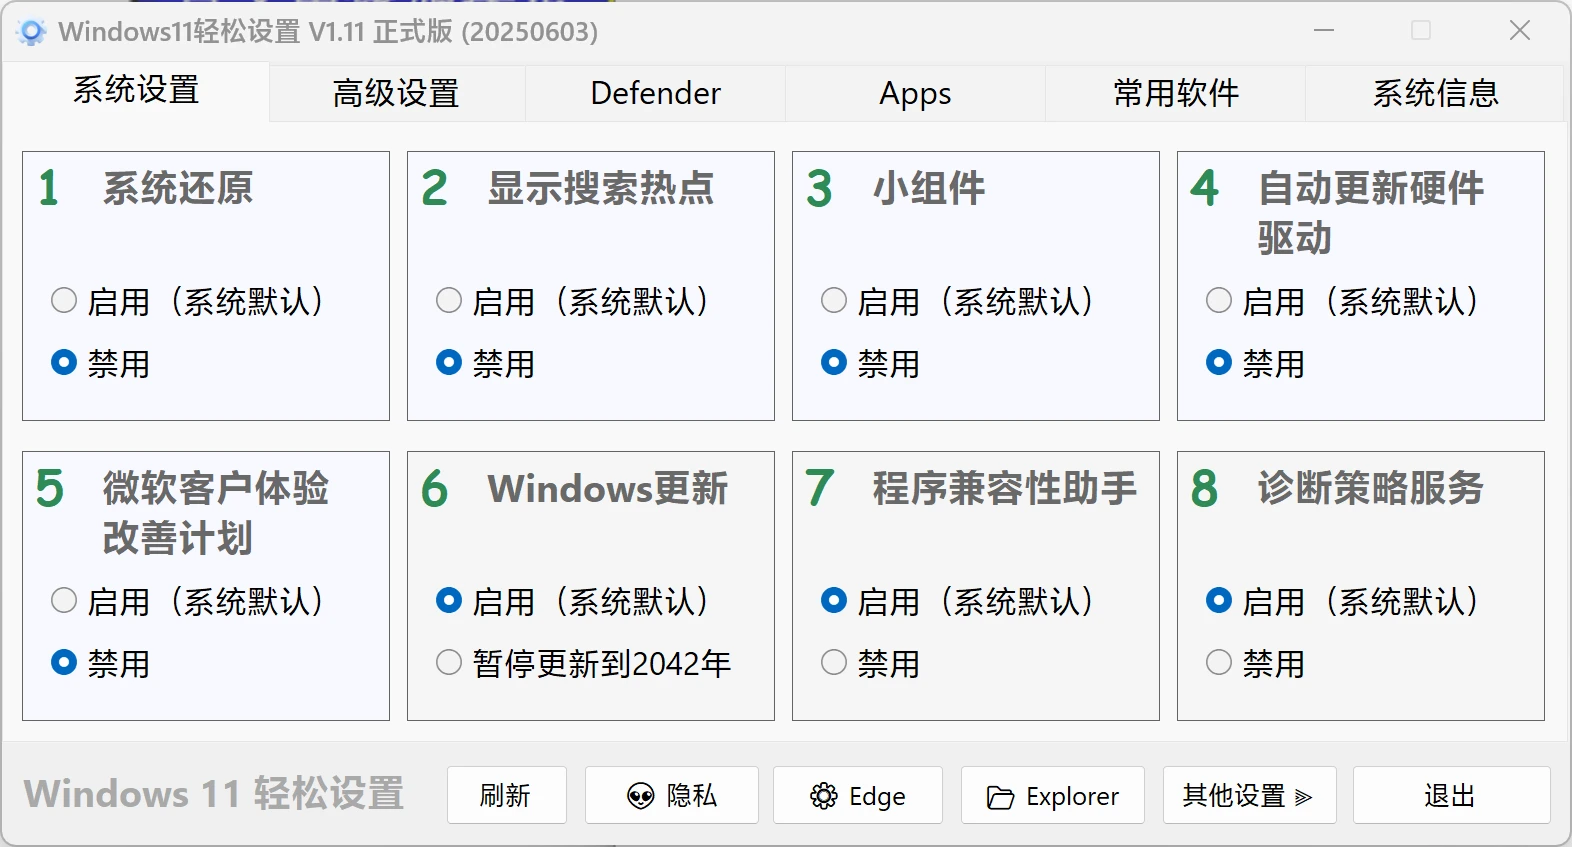The image size is (1572, 847).
Task: Enable 小组件 widgets radio option
Action: [x=834, y=300]
